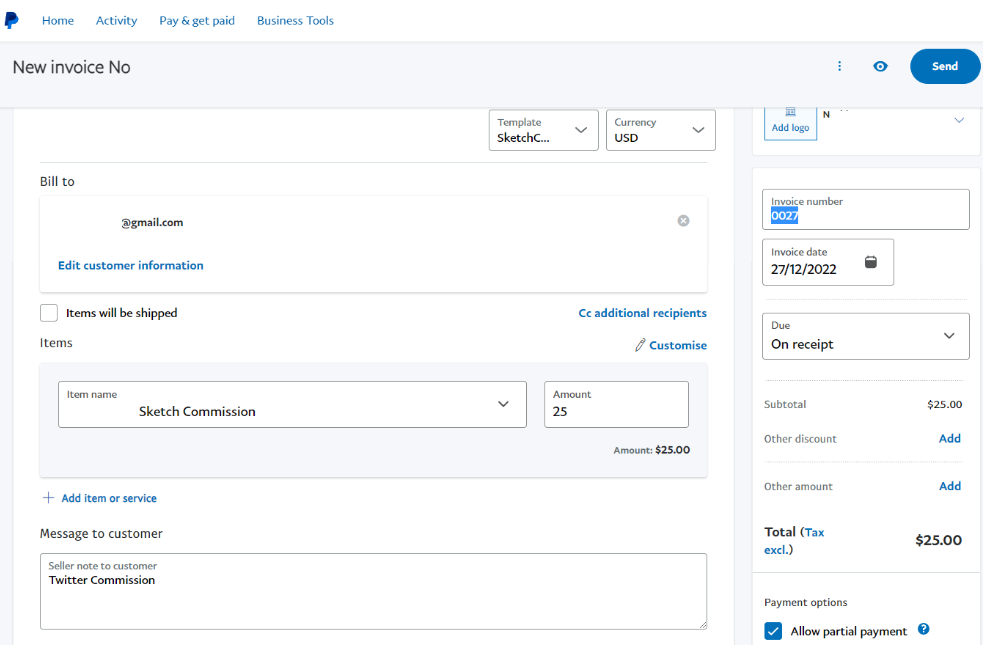Click the pencil icon next to Customise
The height and width of the screenshot is (645, 984).
coord(639,345)
